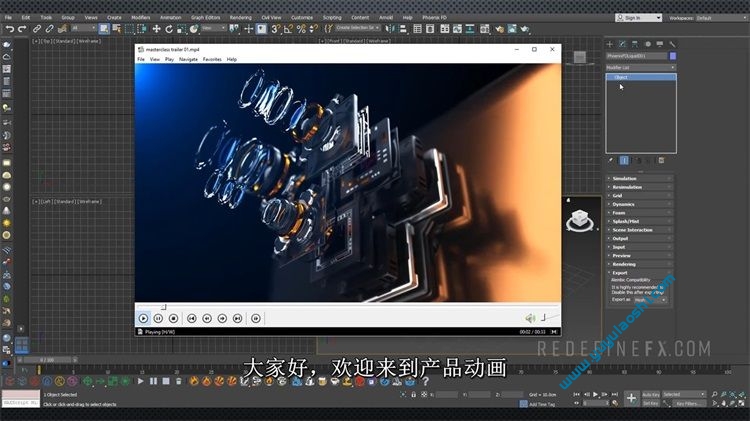
Task: Click the Undo arrow in main toolbar
Action: click(9, 29)
